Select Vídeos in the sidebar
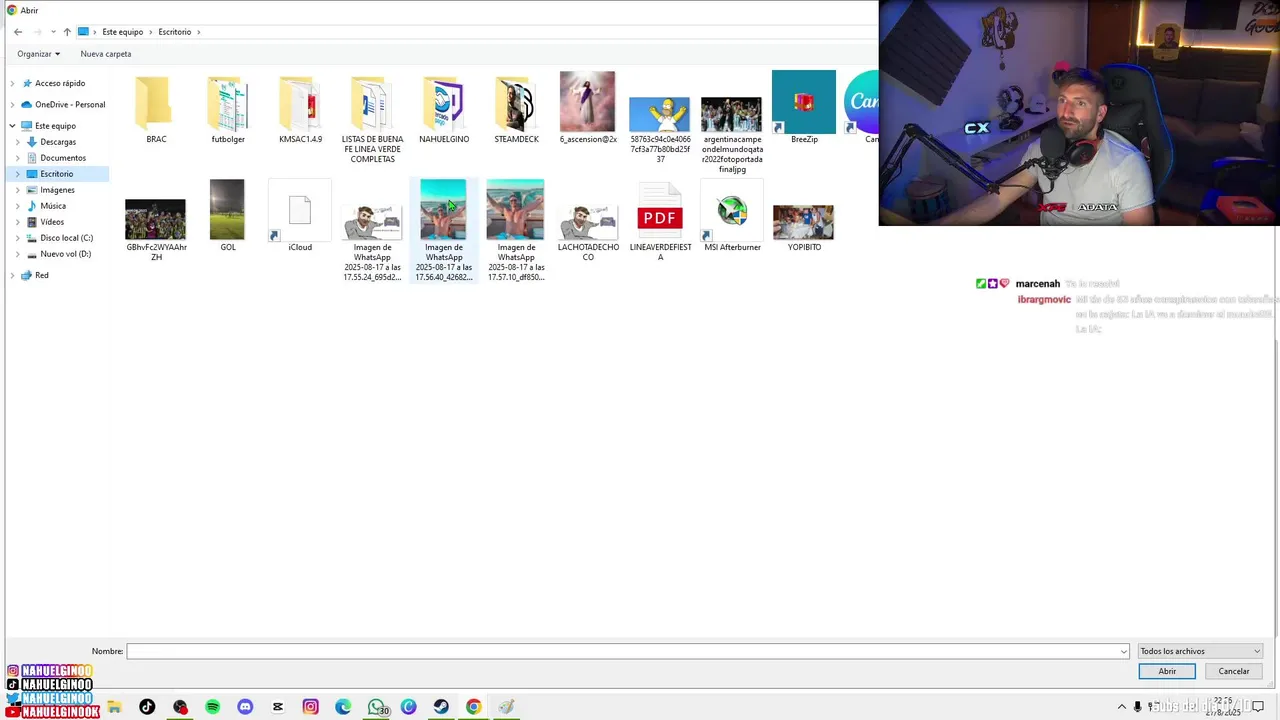Image resolution: width=1280 pixels, height=720 pixels. [52, 222]
